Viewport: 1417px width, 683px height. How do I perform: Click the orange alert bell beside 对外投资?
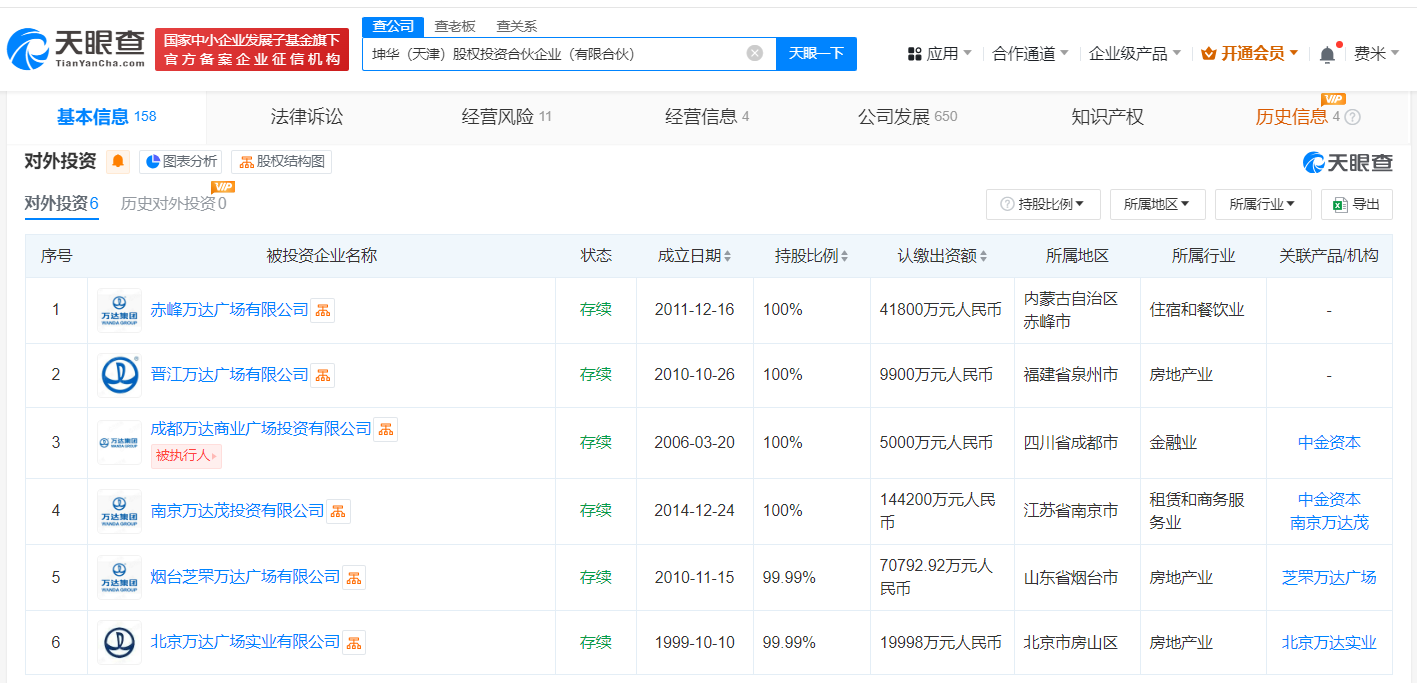click(x=118, y=161)
